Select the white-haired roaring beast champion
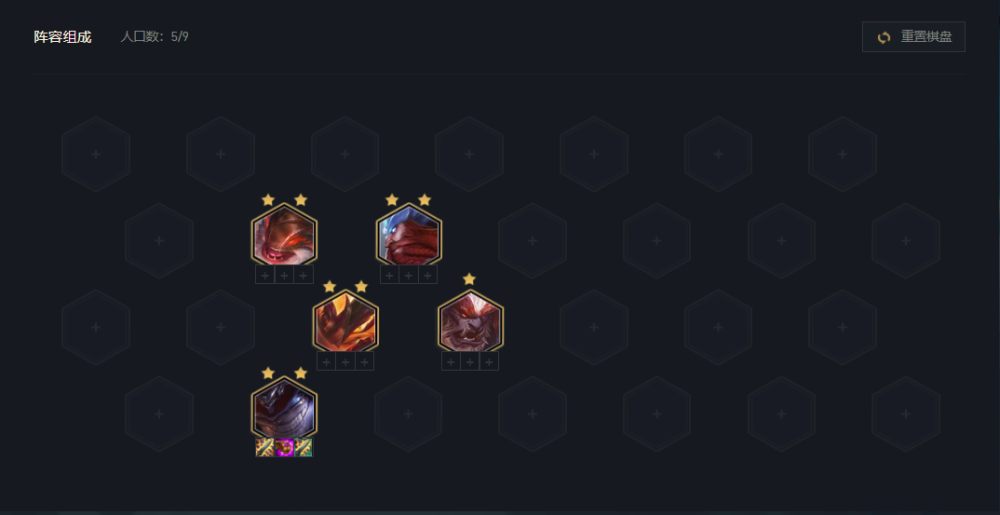 (471, 321)
